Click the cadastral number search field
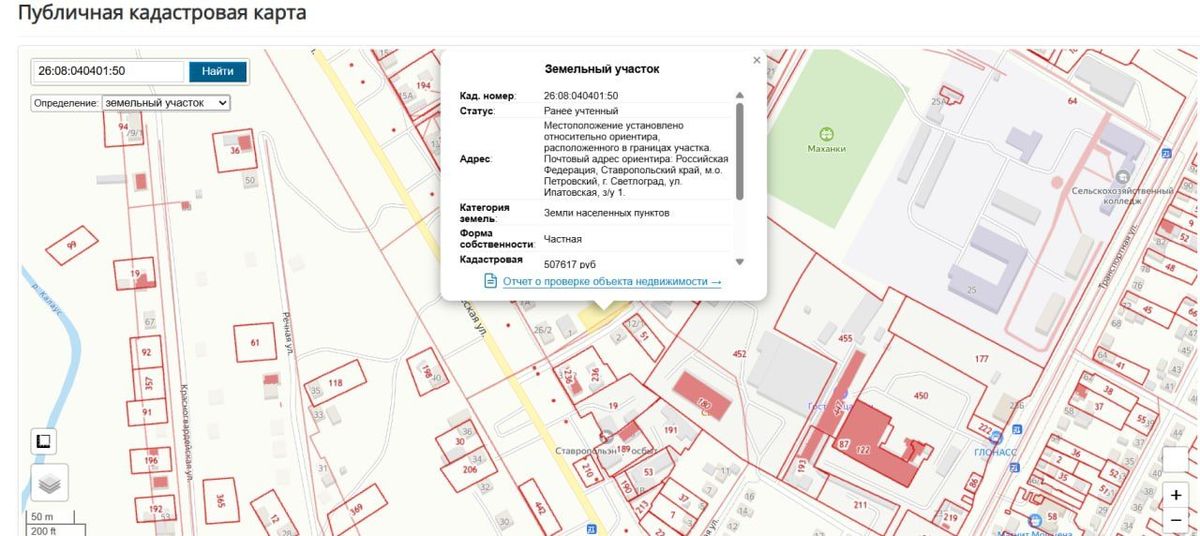This screenshot has width=1200, height=536. pyautogui.click(x=108, y=72)
